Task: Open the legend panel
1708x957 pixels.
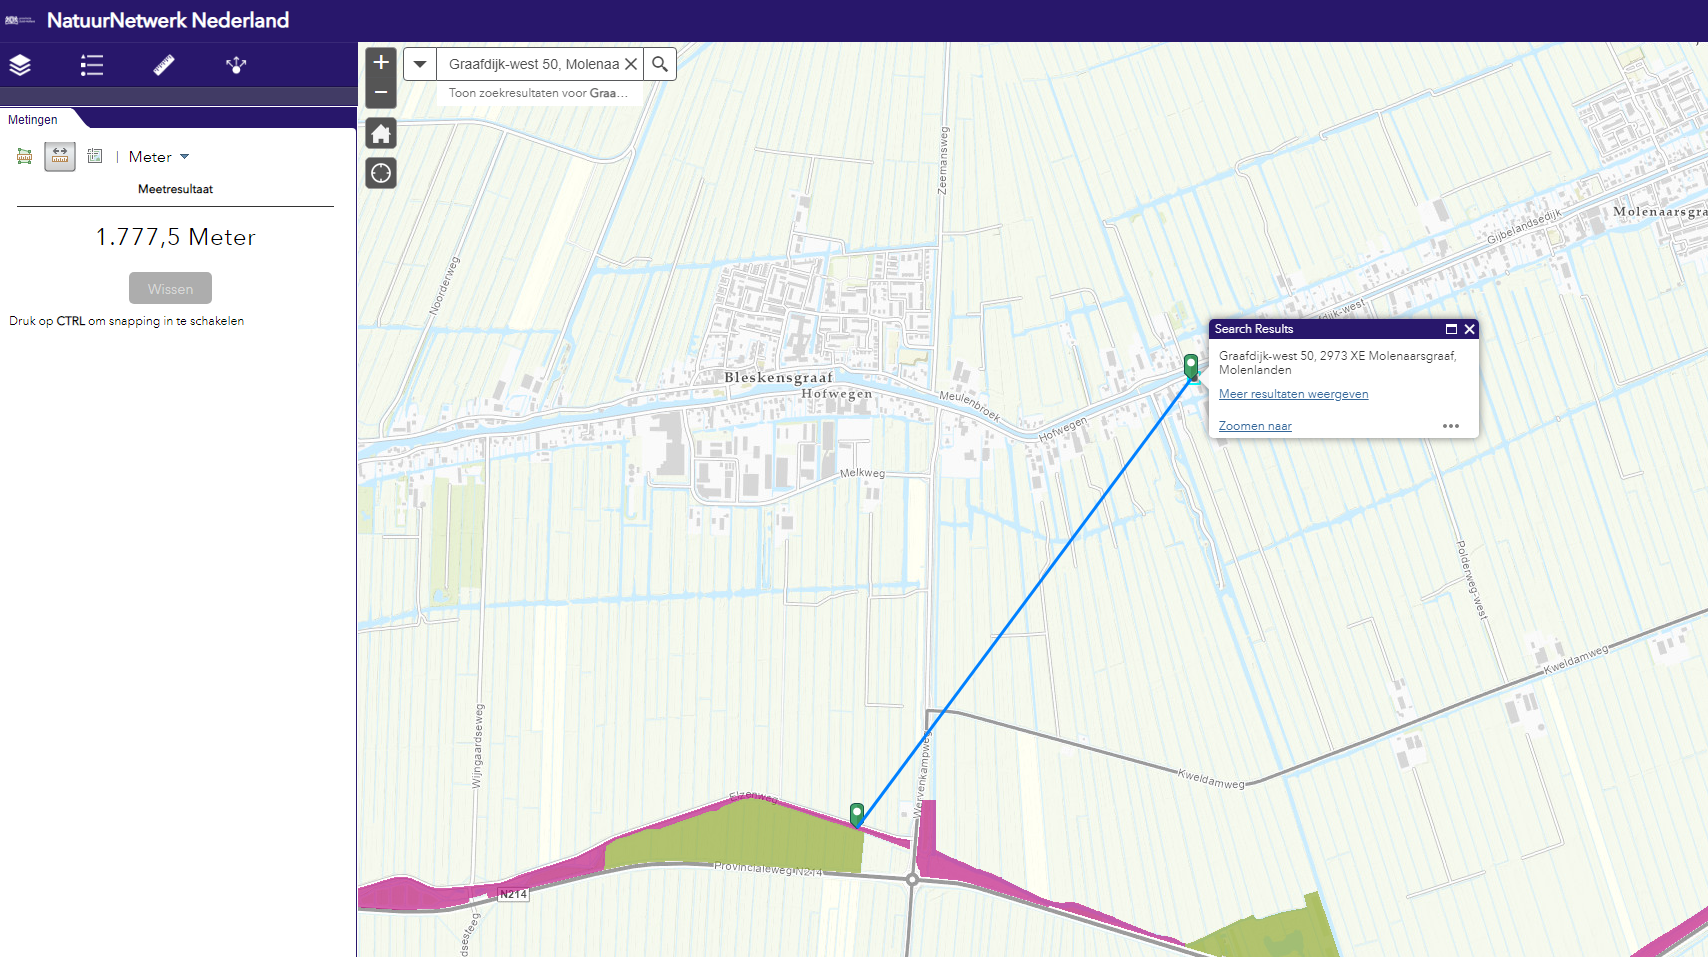Action: [x=92, y=65]
